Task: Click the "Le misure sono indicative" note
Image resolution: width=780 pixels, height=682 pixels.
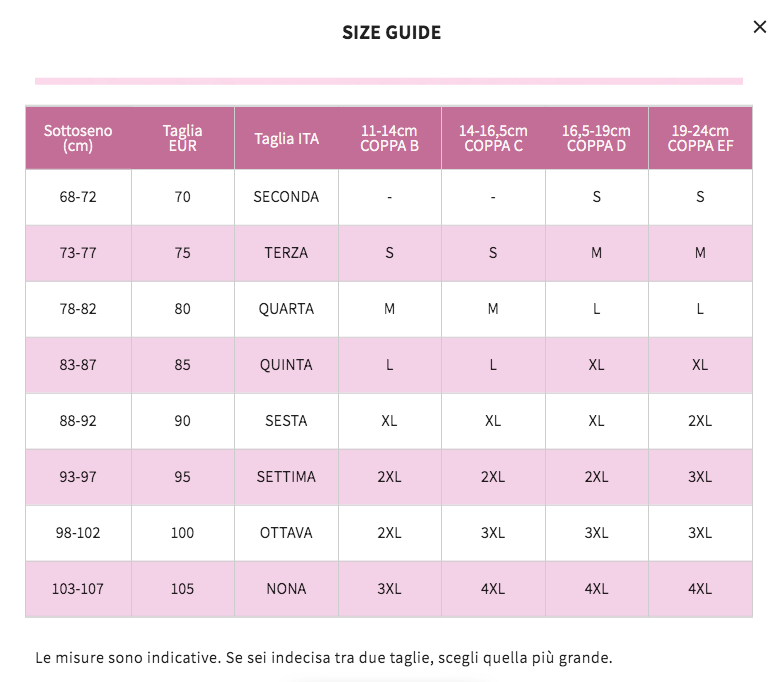Action: (323, 657)
